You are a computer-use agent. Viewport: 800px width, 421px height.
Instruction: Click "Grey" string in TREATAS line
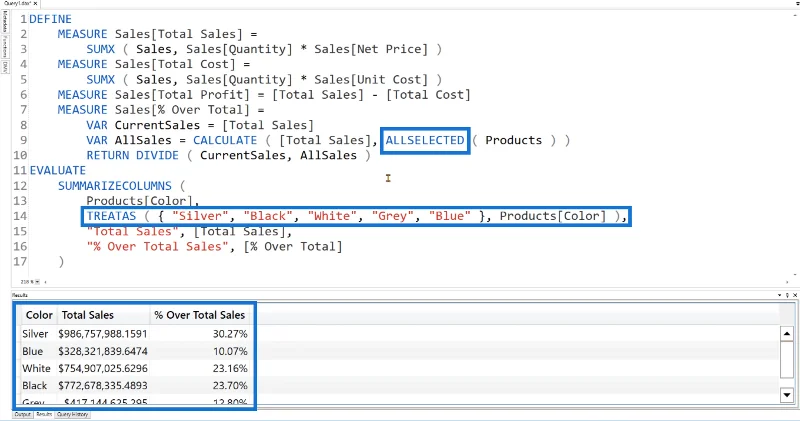392,216
